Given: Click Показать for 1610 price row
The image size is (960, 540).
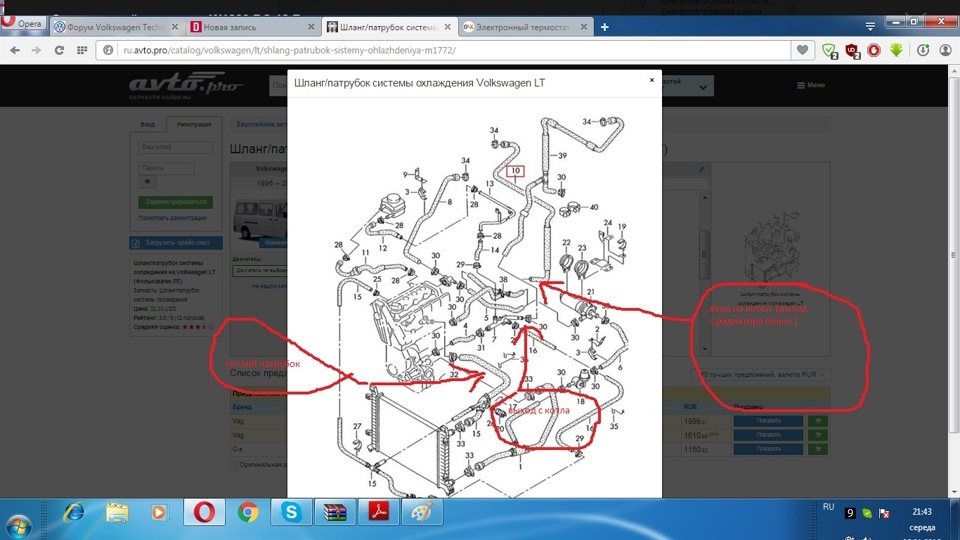Looking at the screenshot, I should (x=768, y=435).
